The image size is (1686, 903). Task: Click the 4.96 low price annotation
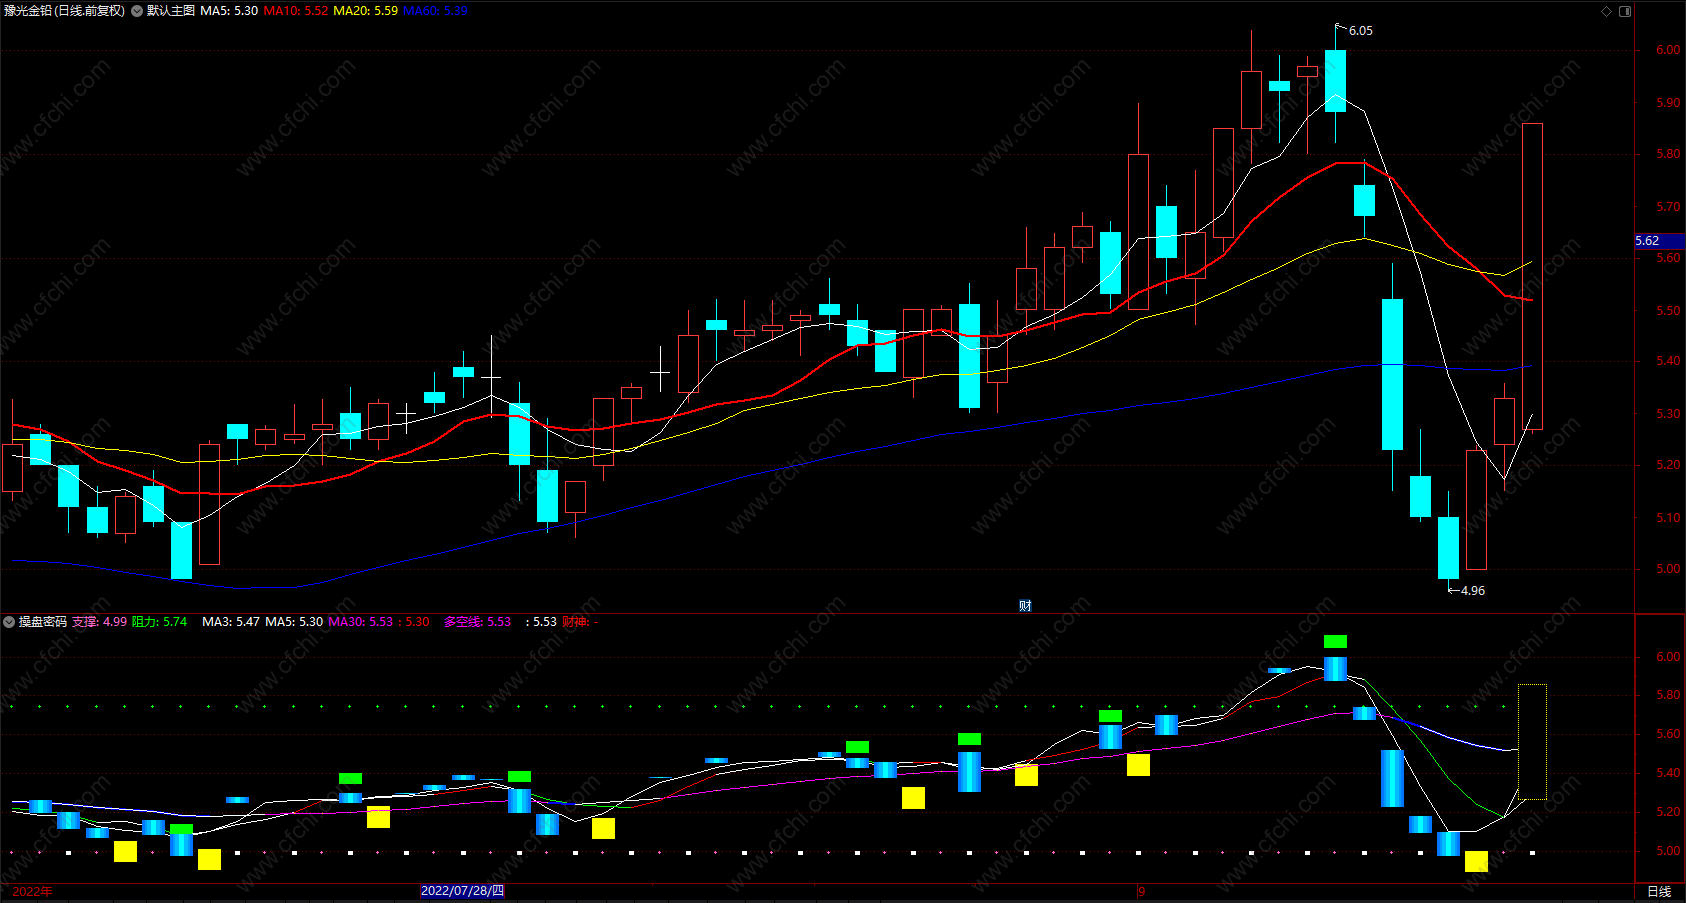tap(1473, 591)
